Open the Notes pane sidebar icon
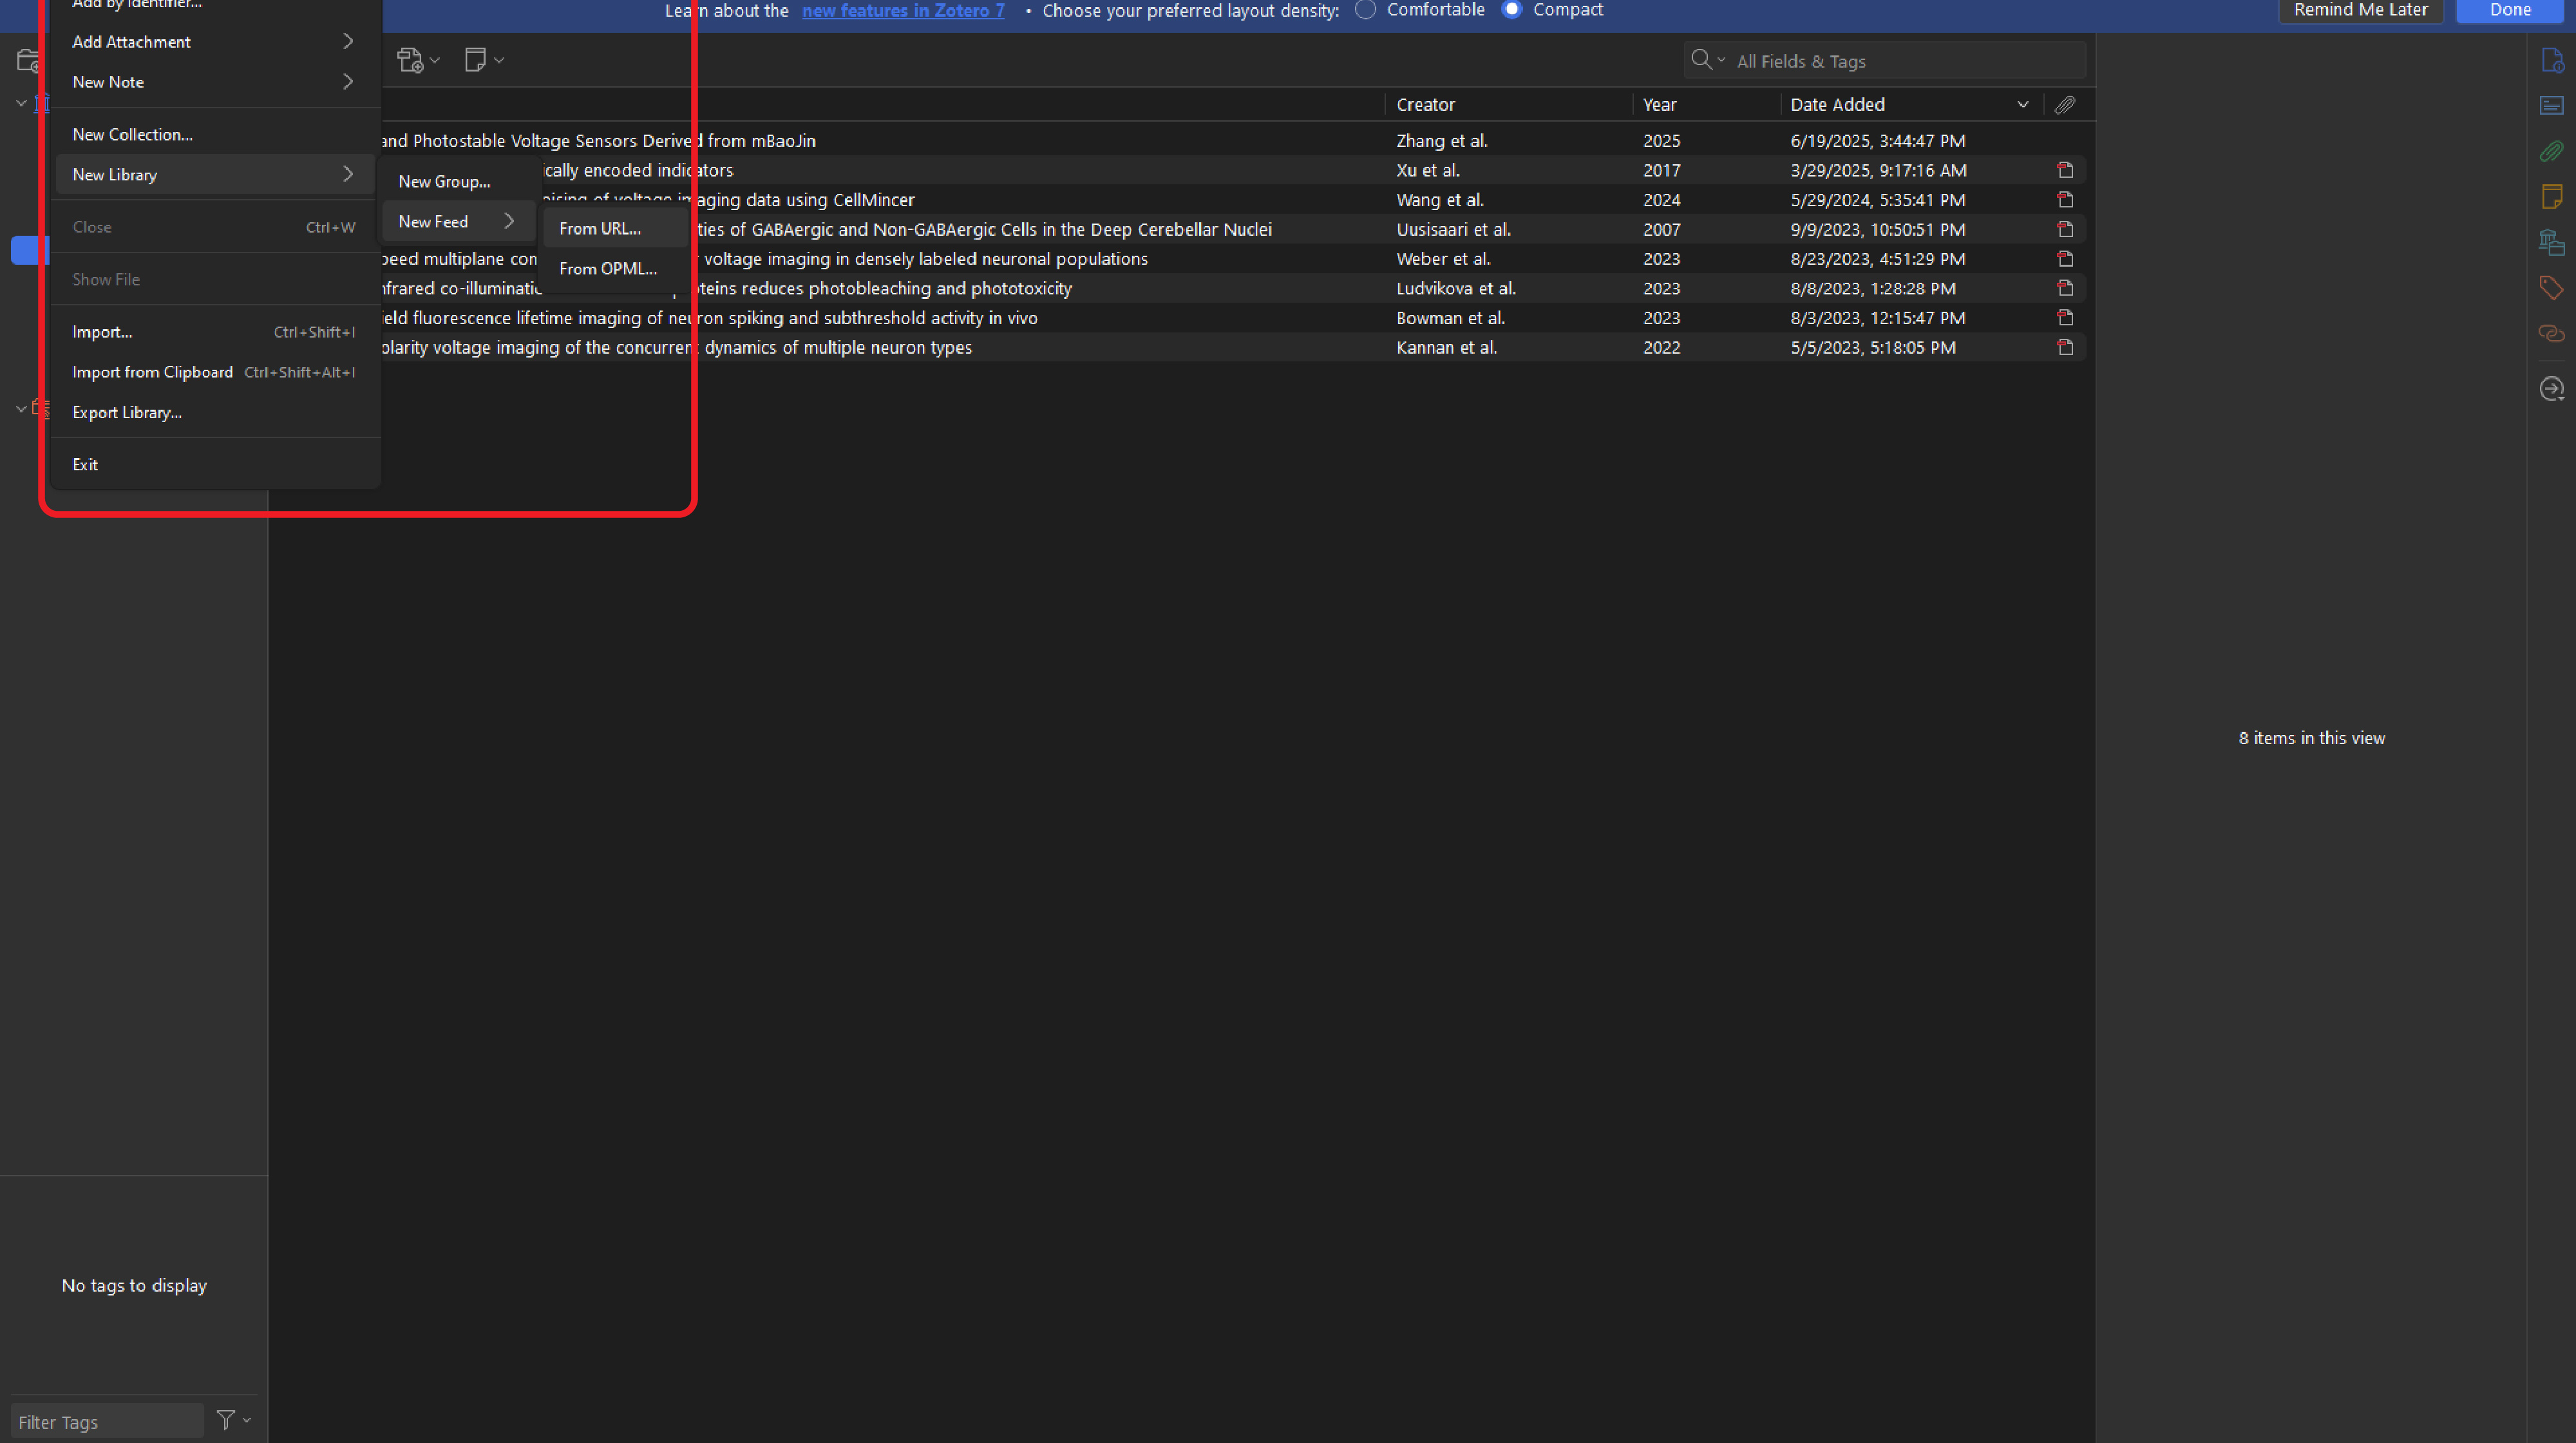 pos(2551,197)
